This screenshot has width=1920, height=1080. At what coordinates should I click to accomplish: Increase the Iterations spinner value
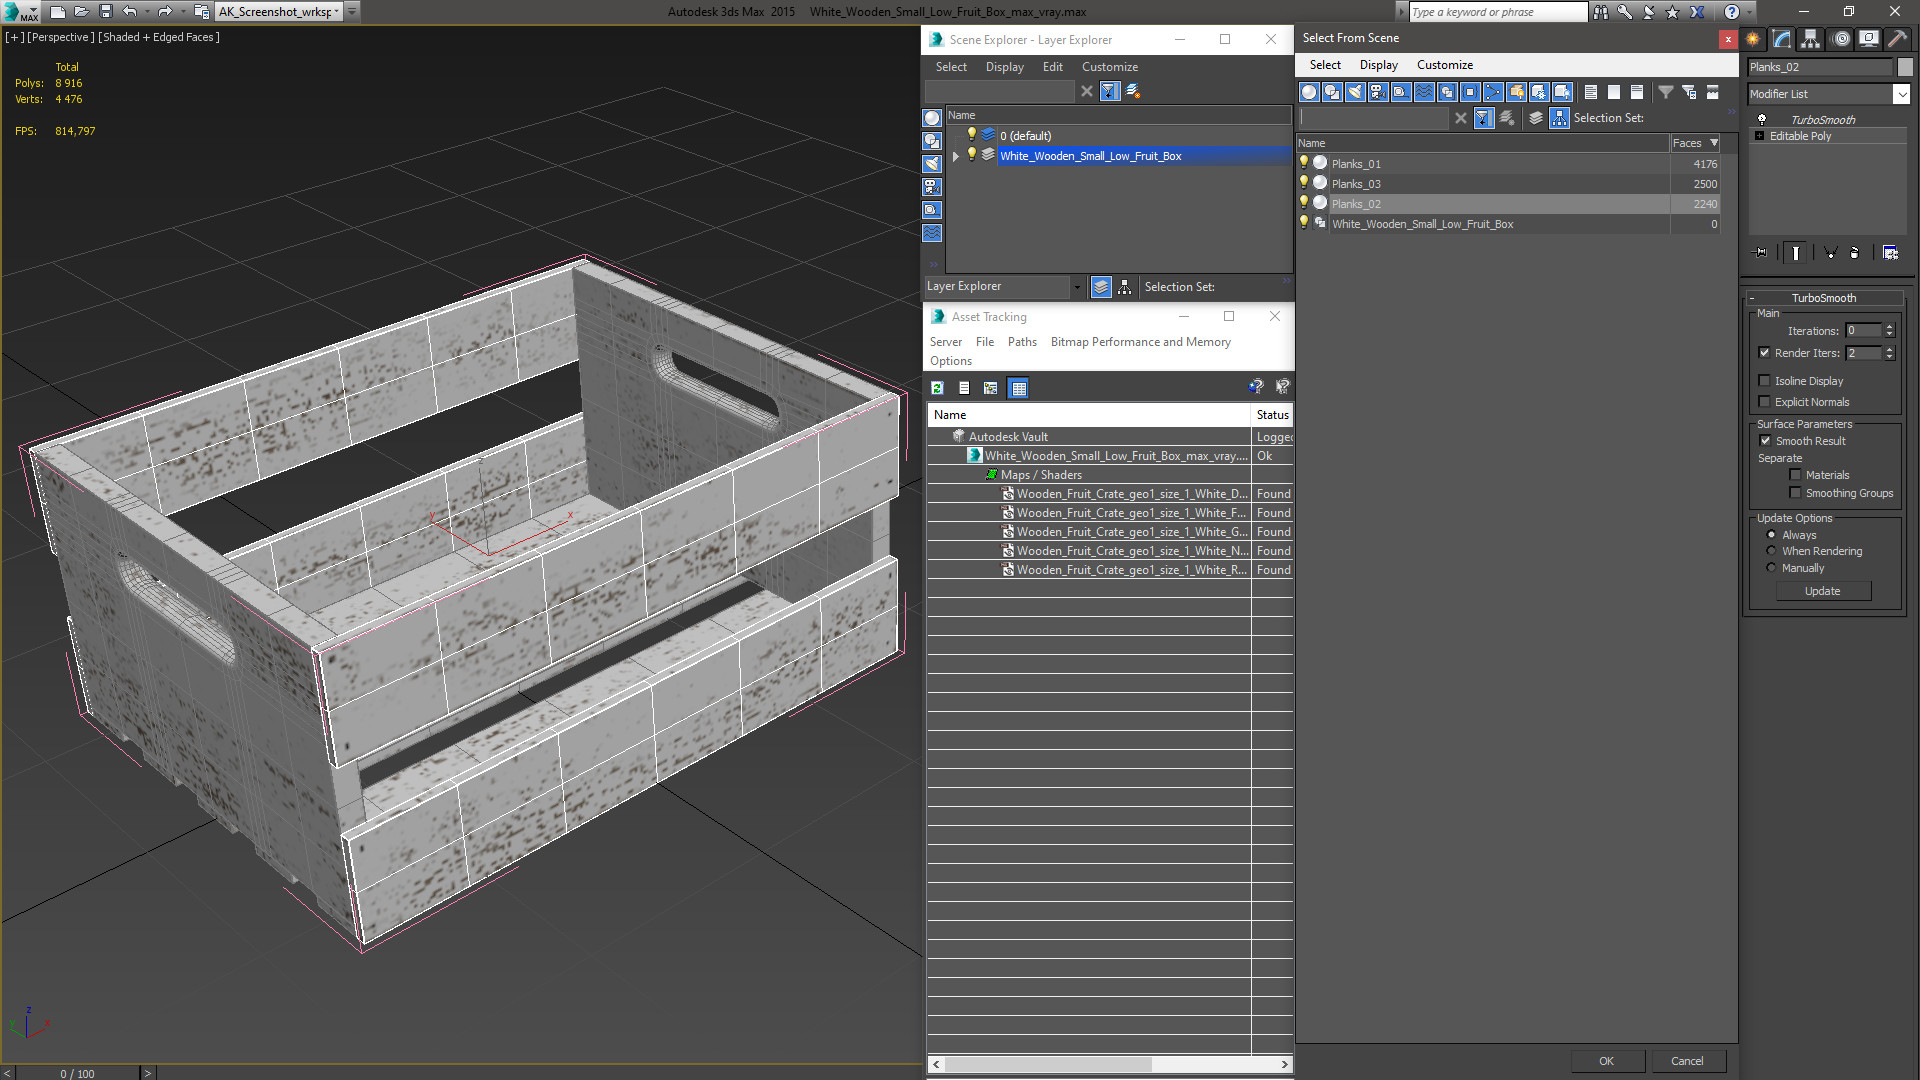coord(1889,327)
